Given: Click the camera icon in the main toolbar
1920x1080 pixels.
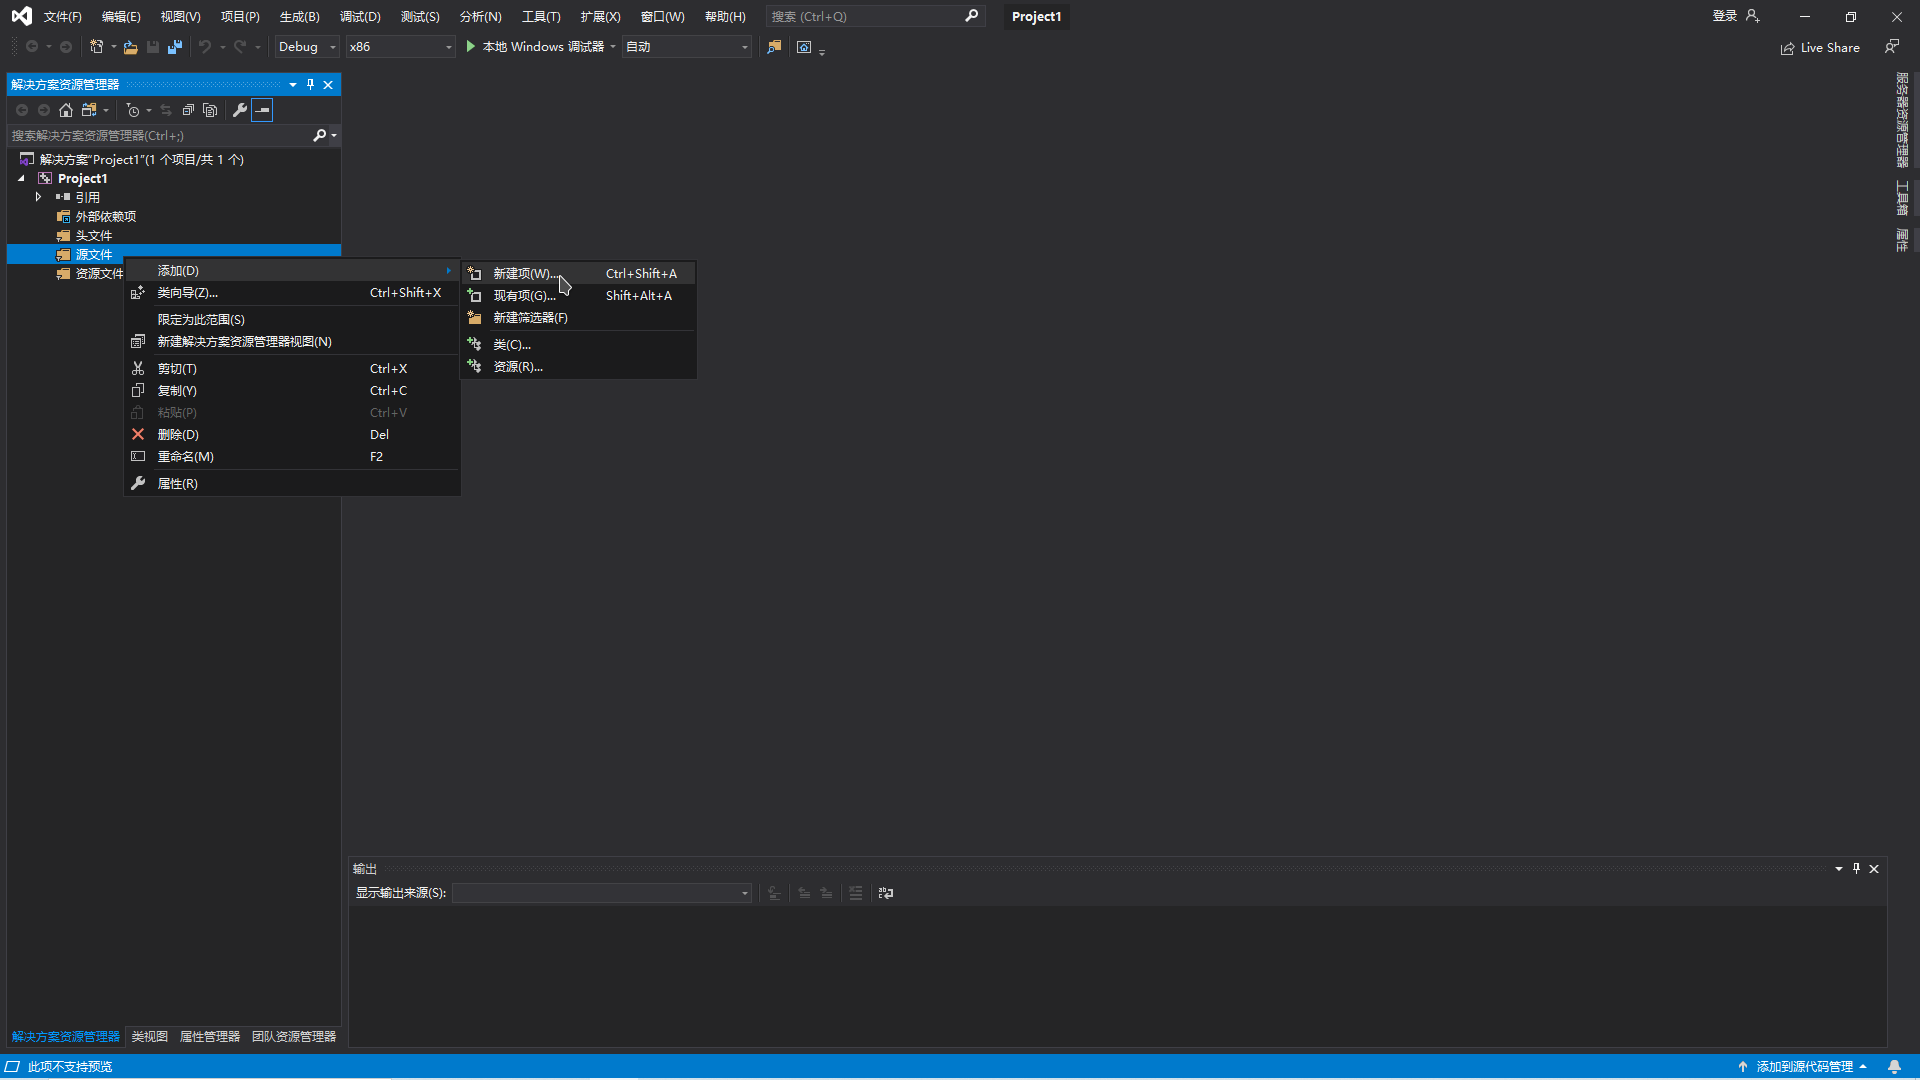Looking at the screenshot, I should pos(804,47).
